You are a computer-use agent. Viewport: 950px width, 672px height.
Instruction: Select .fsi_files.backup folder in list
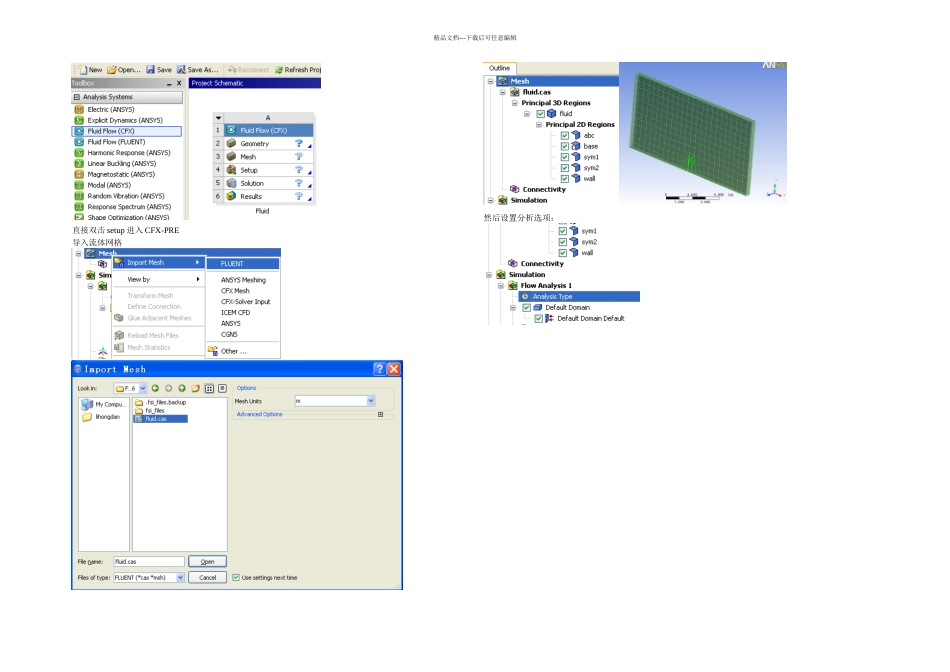pyautogui.click(x=161, y=402)
